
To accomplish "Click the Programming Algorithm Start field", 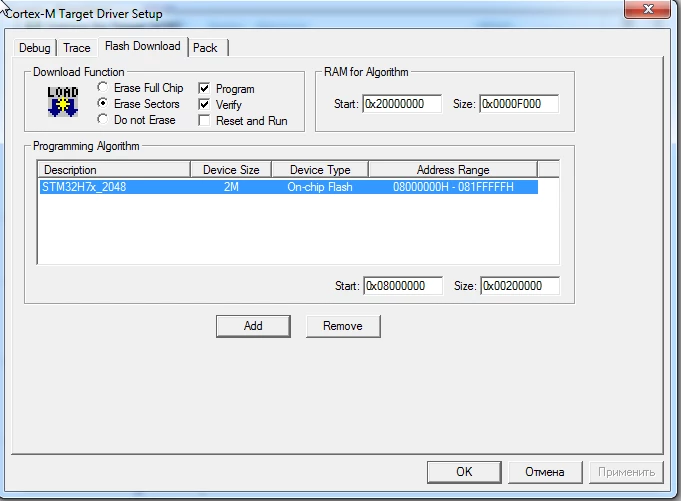I will 403,286.
